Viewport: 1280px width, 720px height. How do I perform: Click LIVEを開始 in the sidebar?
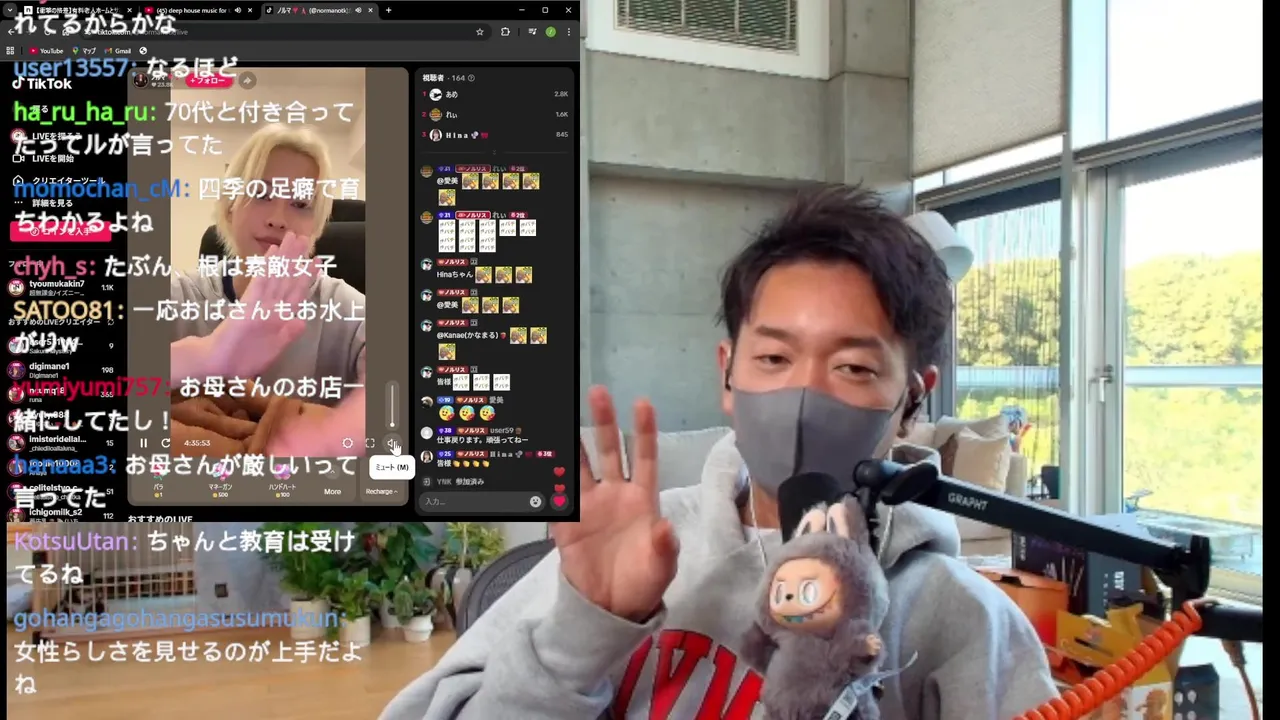[45, 158]
